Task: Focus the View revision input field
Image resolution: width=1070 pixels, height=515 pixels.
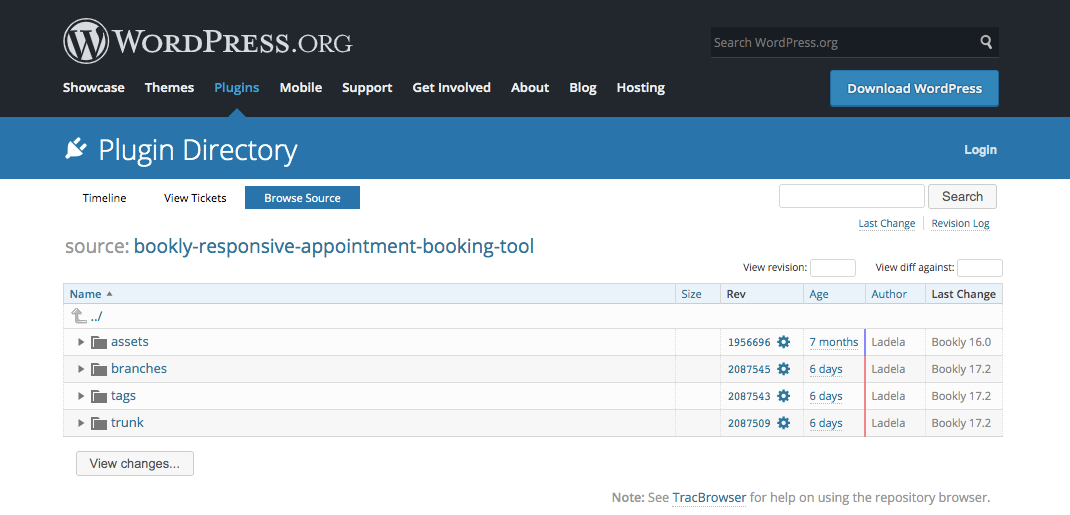Action: pos(833,267)
